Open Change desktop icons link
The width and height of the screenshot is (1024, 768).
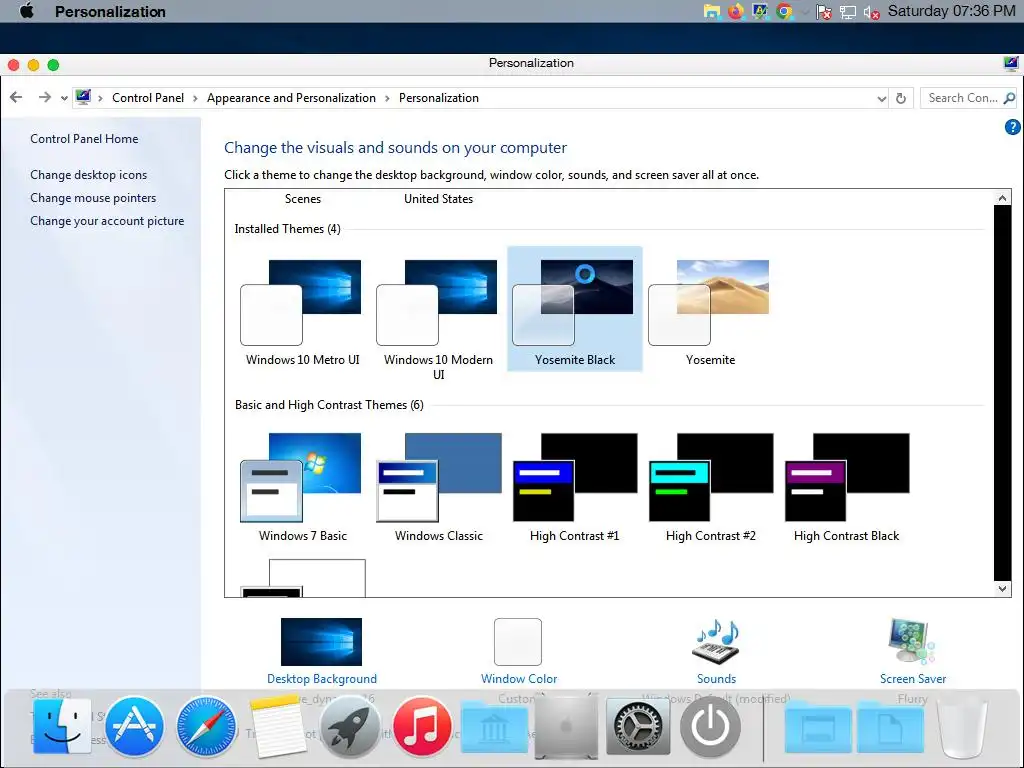(89, 175)
